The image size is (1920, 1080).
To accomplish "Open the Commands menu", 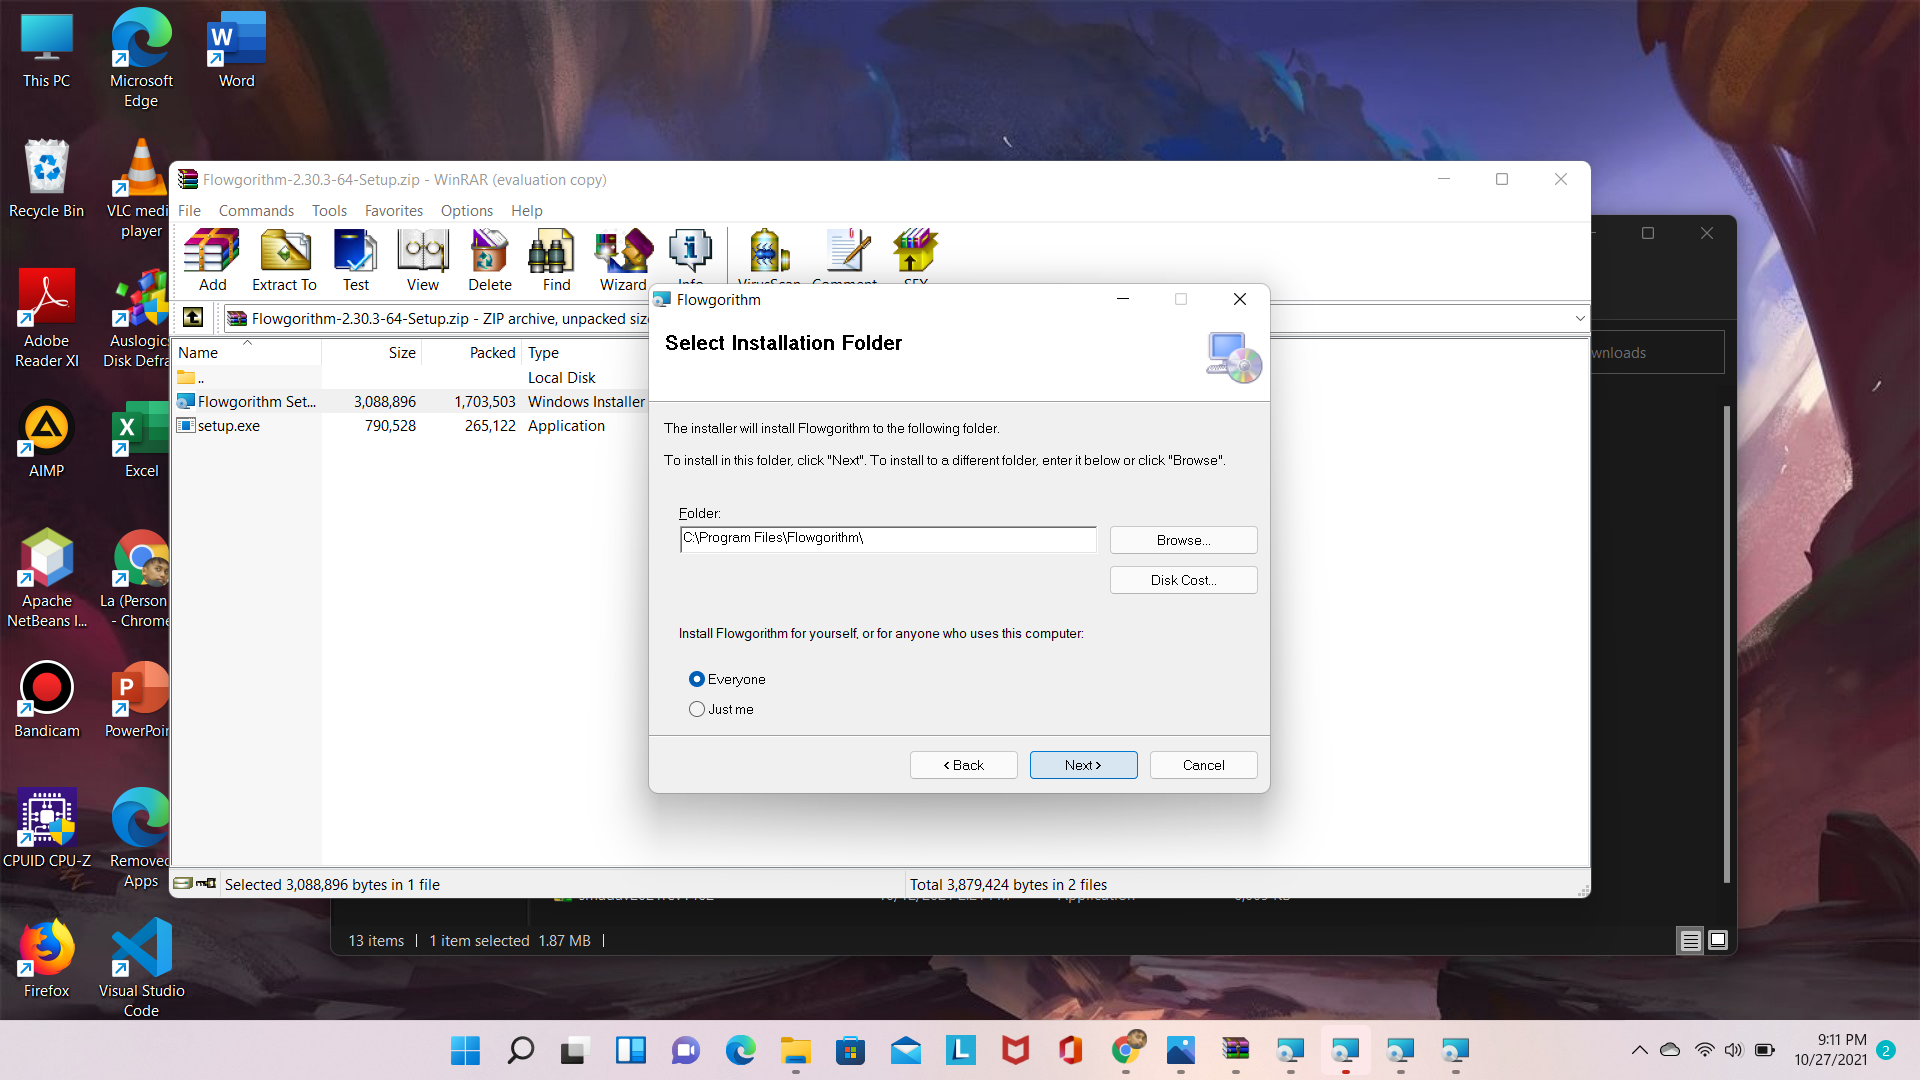I will click(256, 210).
